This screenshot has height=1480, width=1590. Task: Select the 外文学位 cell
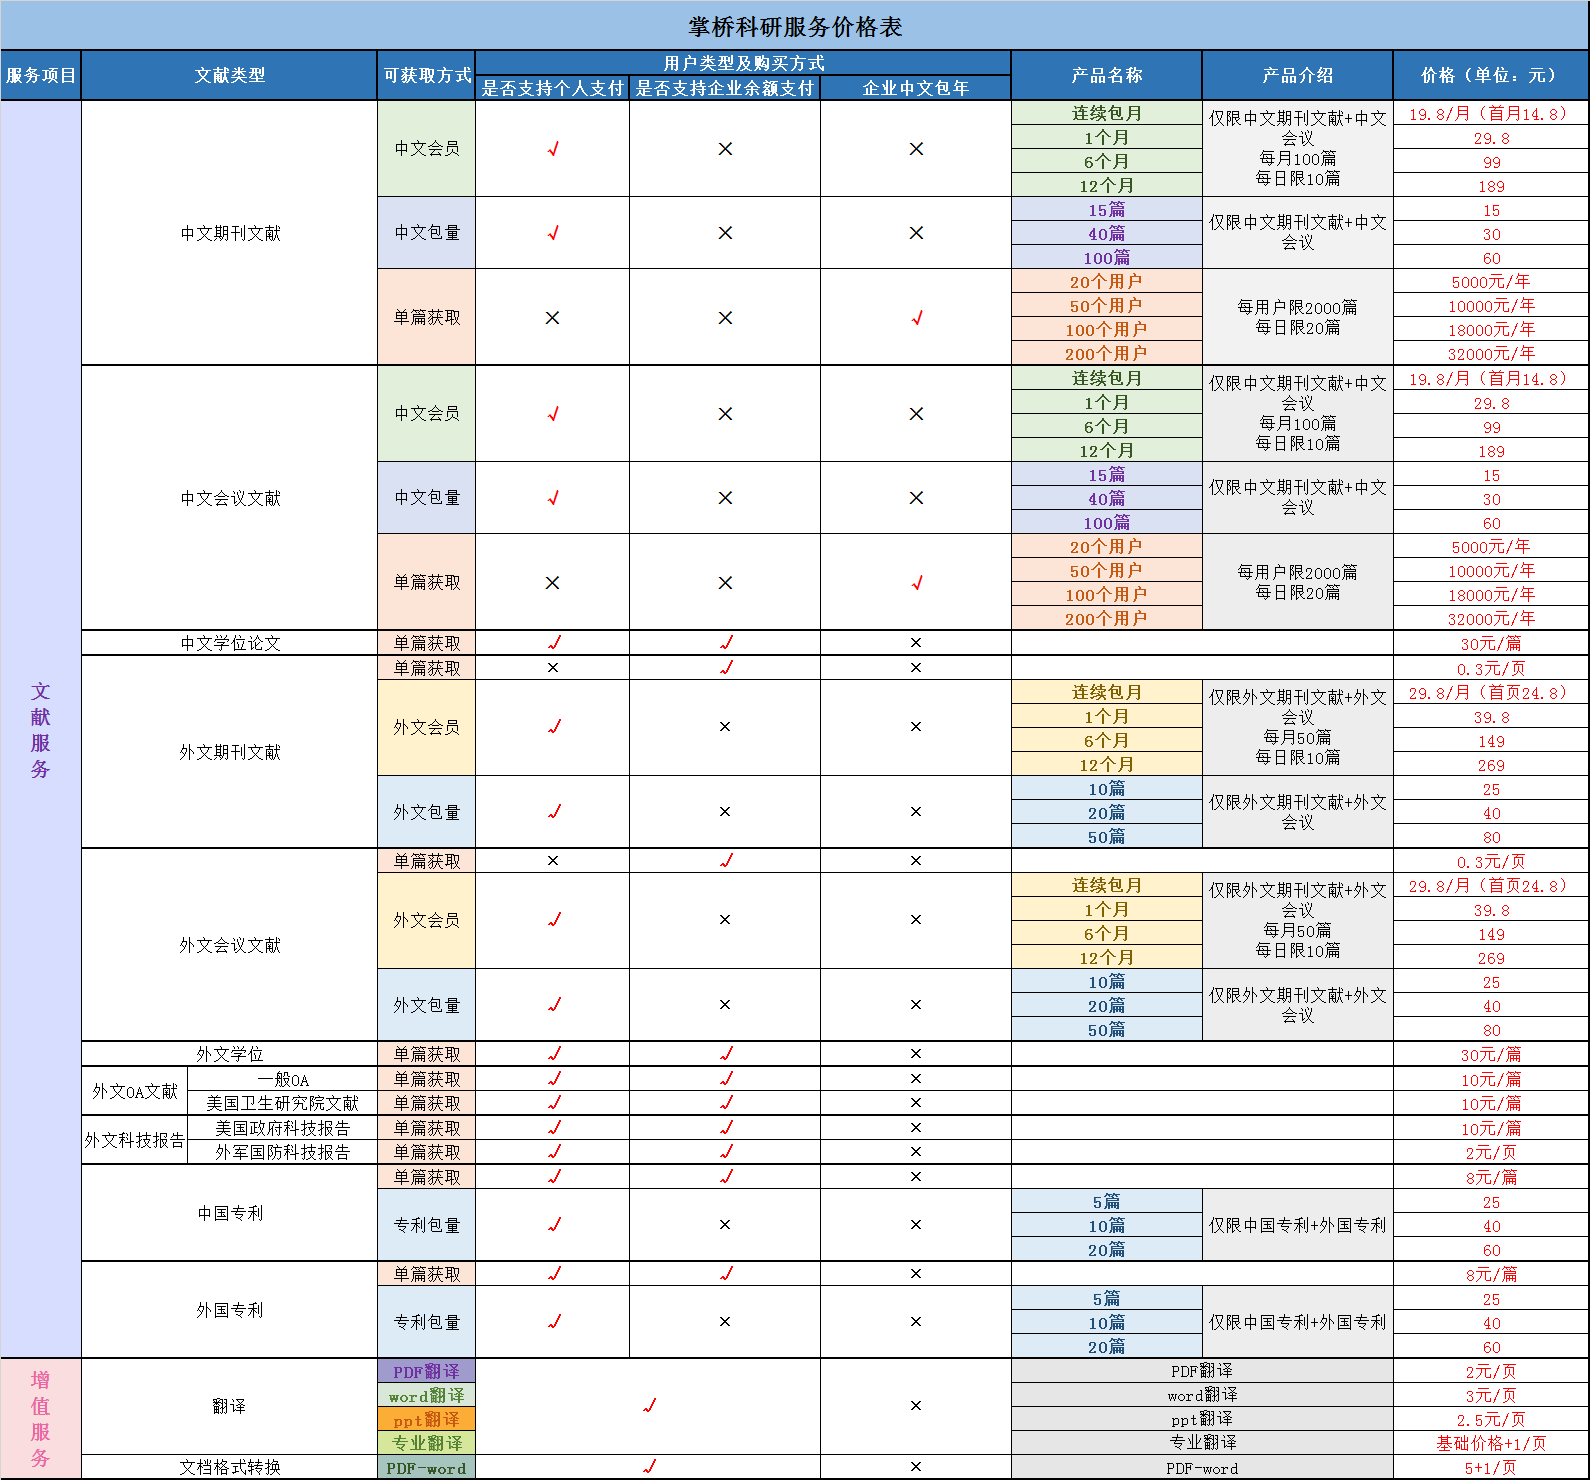tap(229, 1054)
